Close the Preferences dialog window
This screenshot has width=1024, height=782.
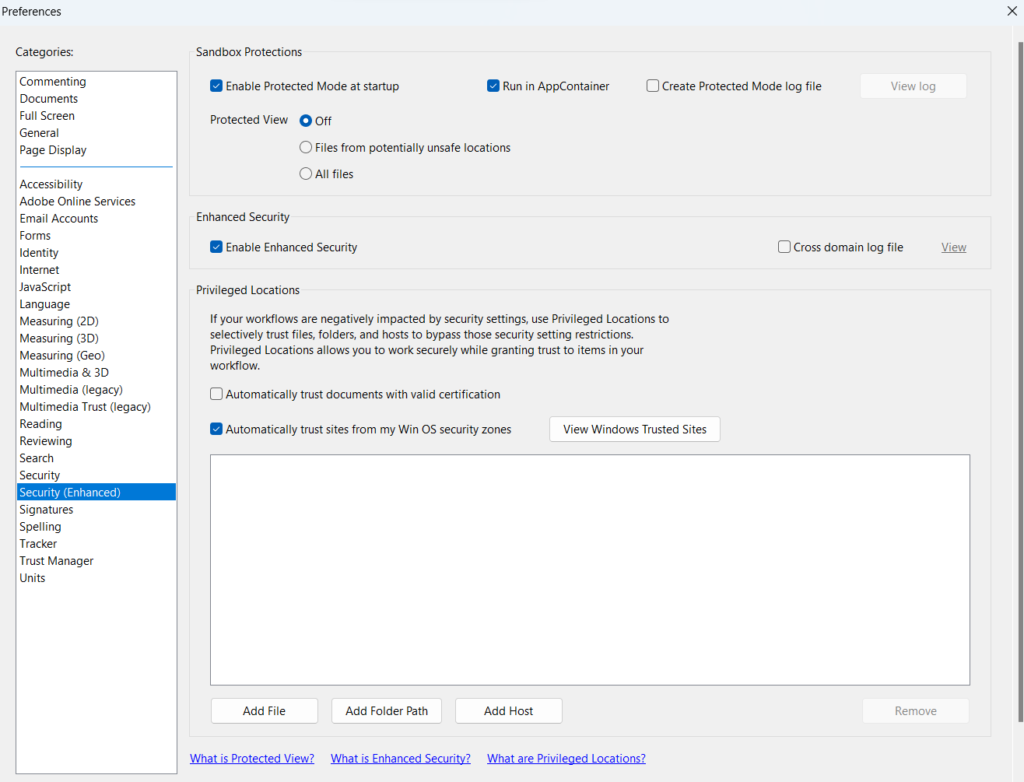click(1011, 11)
